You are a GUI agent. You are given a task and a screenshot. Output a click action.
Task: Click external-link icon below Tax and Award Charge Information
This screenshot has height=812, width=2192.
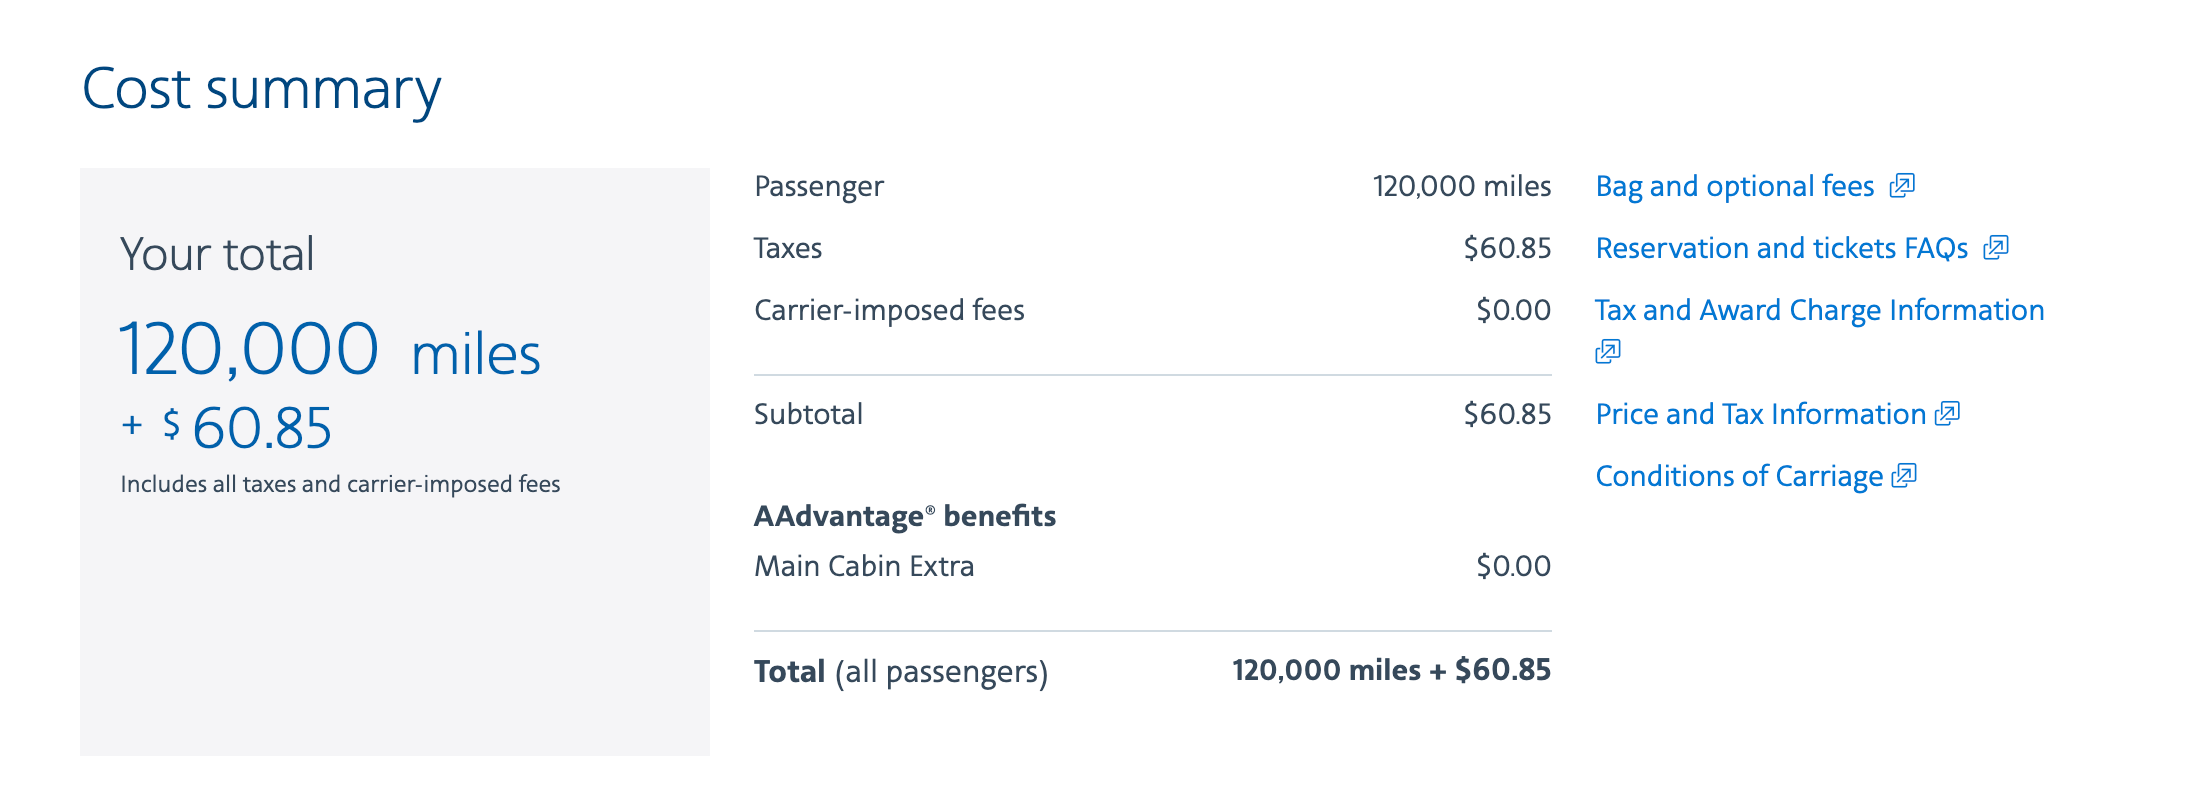pos(1608,352)
